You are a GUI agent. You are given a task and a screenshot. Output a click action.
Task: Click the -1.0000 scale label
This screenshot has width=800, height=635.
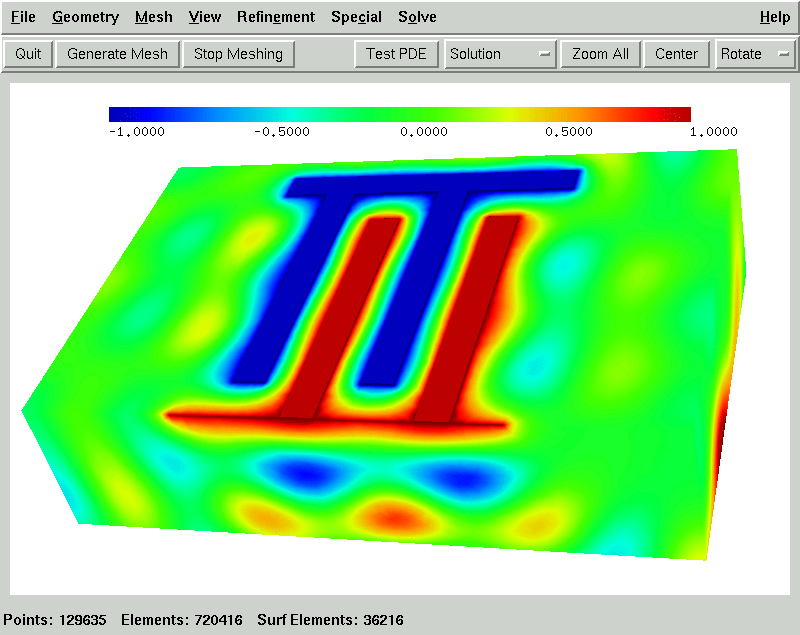tap(137, 132)
